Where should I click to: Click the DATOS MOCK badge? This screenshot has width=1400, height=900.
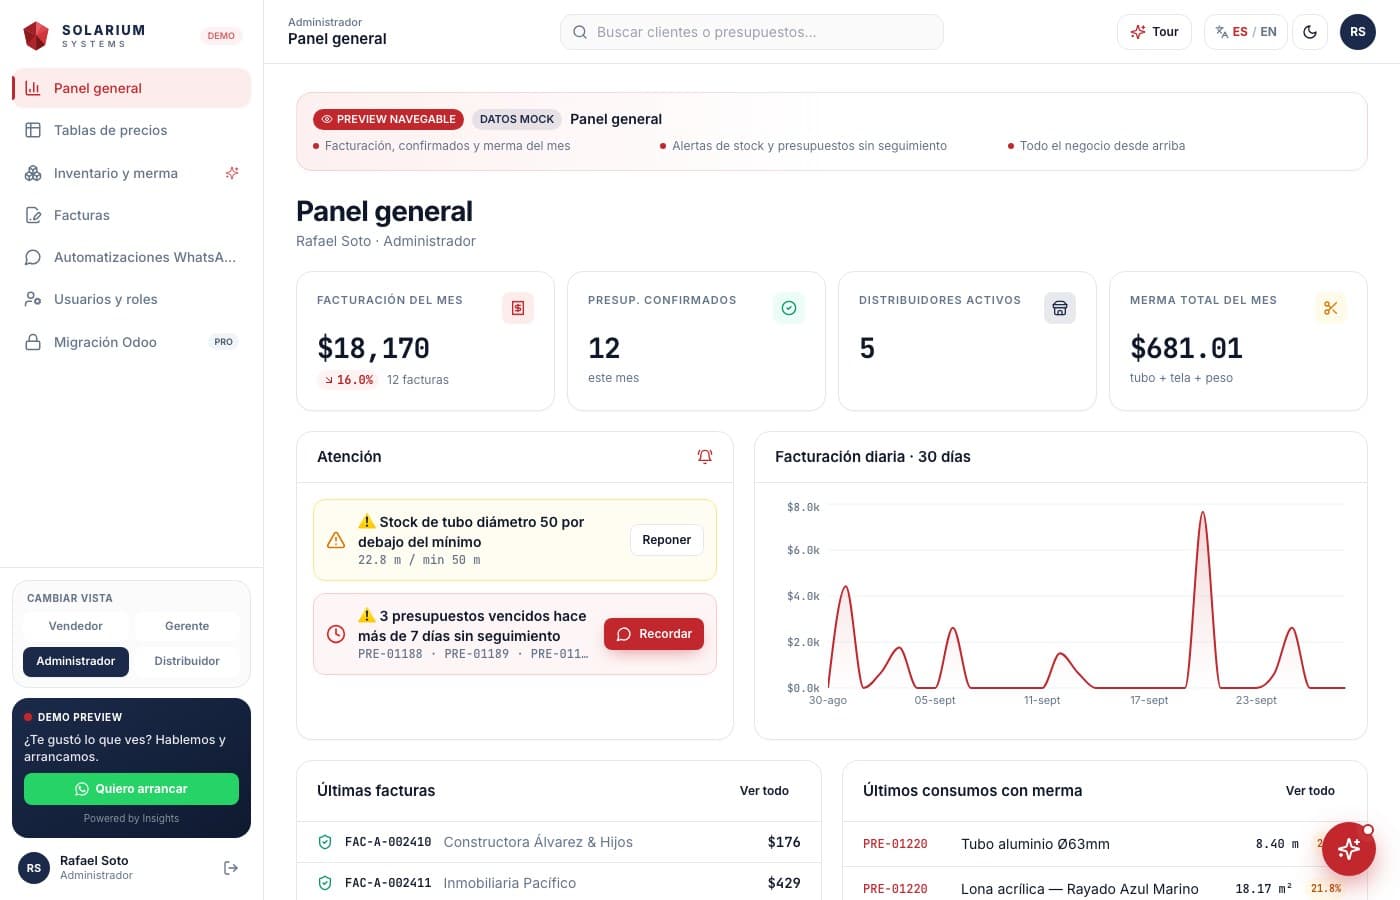tap(516, 119)
